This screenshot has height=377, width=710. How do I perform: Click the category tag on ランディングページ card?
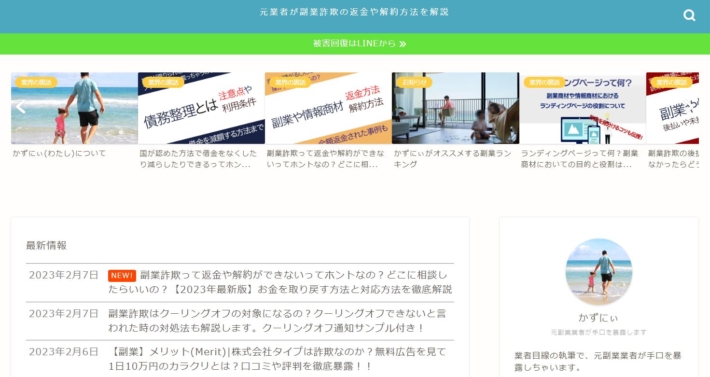545,82
